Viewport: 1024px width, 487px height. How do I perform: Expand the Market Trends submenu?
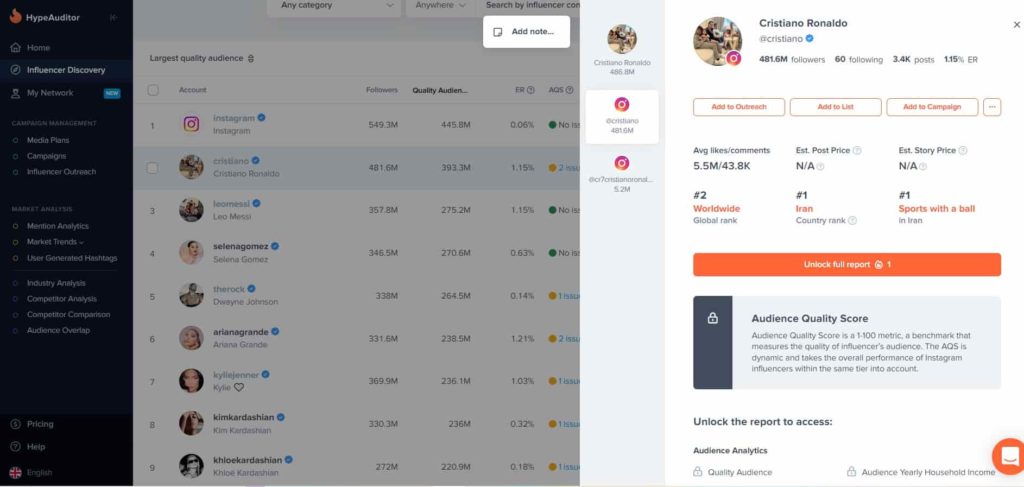(56, 242)
